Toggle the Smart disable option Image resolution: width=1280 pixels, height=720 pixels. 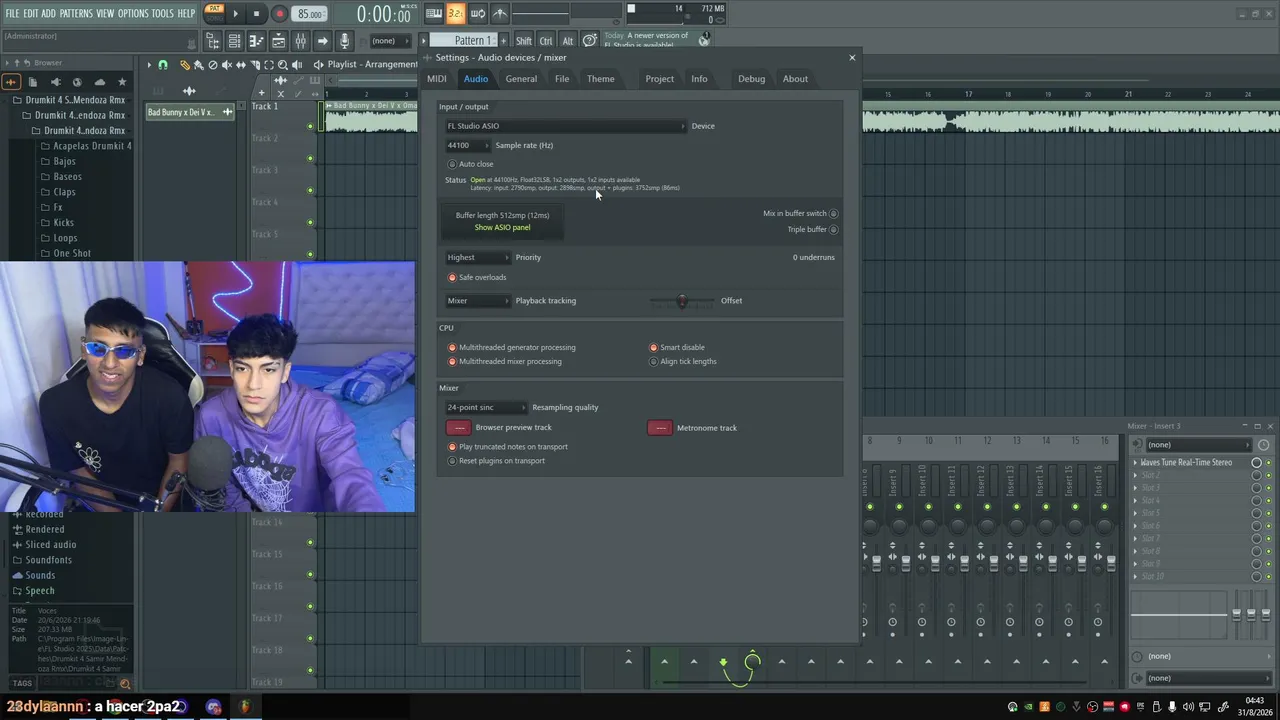pyautogui.click(x=654, y=348)
